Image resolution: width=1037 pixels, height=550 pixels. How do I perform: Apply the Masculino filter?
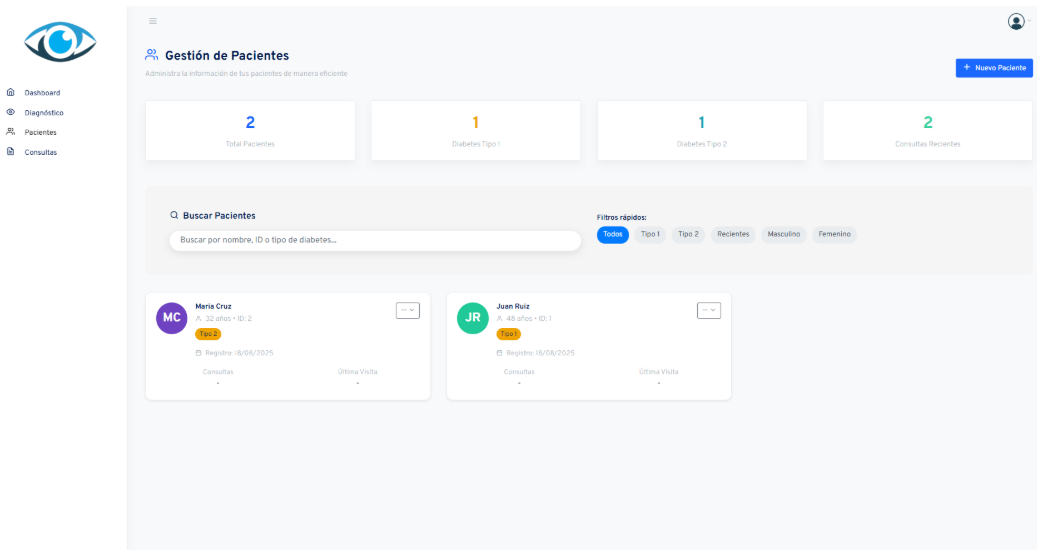(x=784, y=235)
